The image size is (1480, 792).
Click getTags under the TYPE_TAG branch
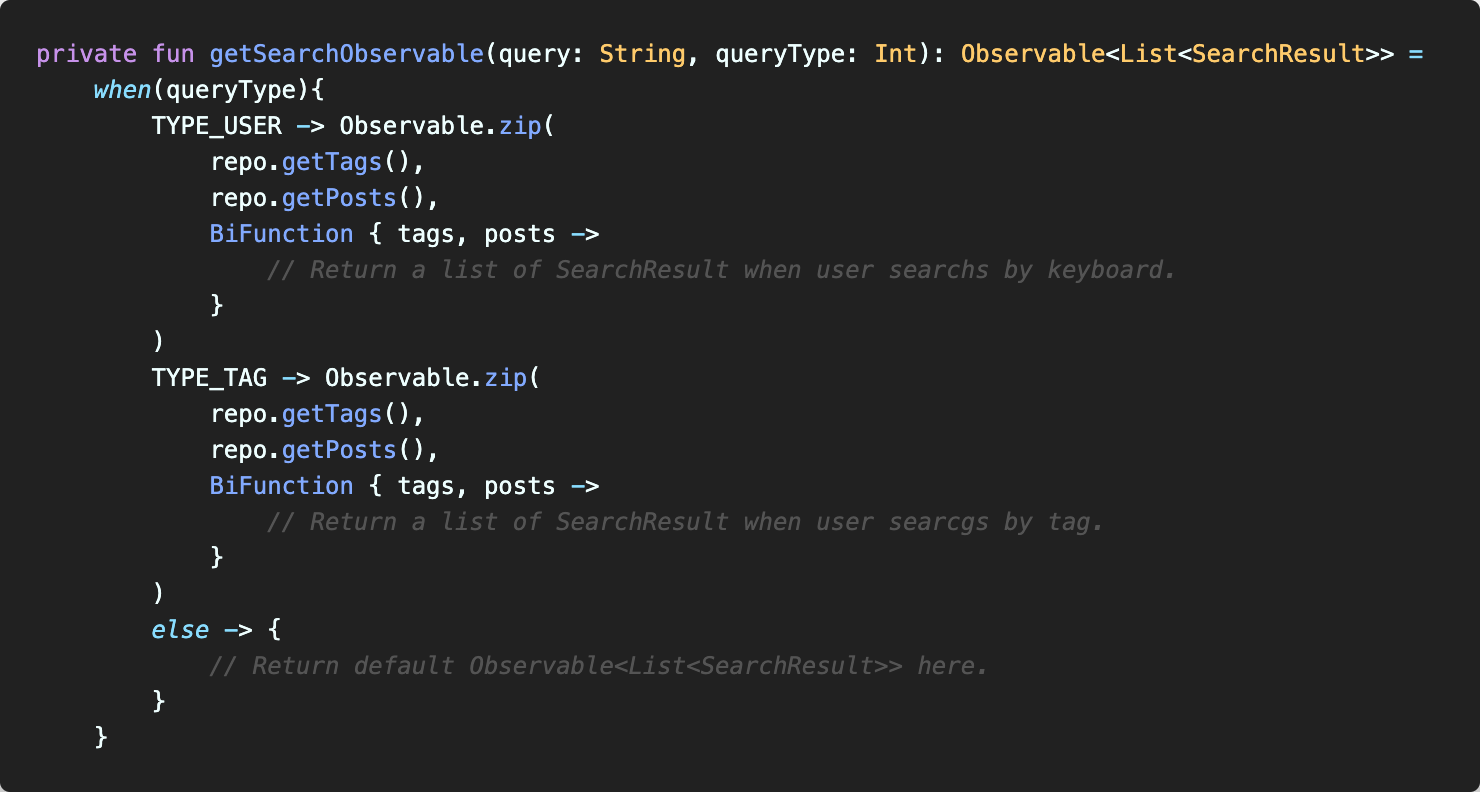(x=332, y=414)
